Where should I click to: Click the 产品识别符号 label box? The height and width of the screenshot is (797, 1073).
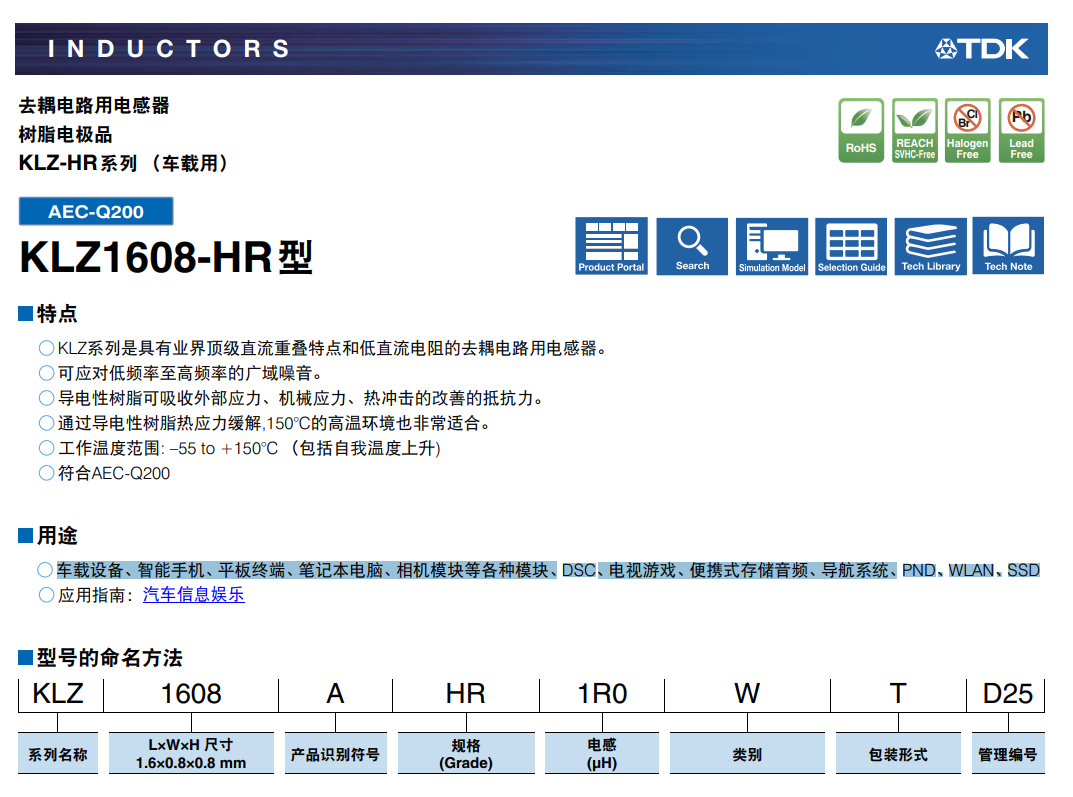tap(335, 754)
